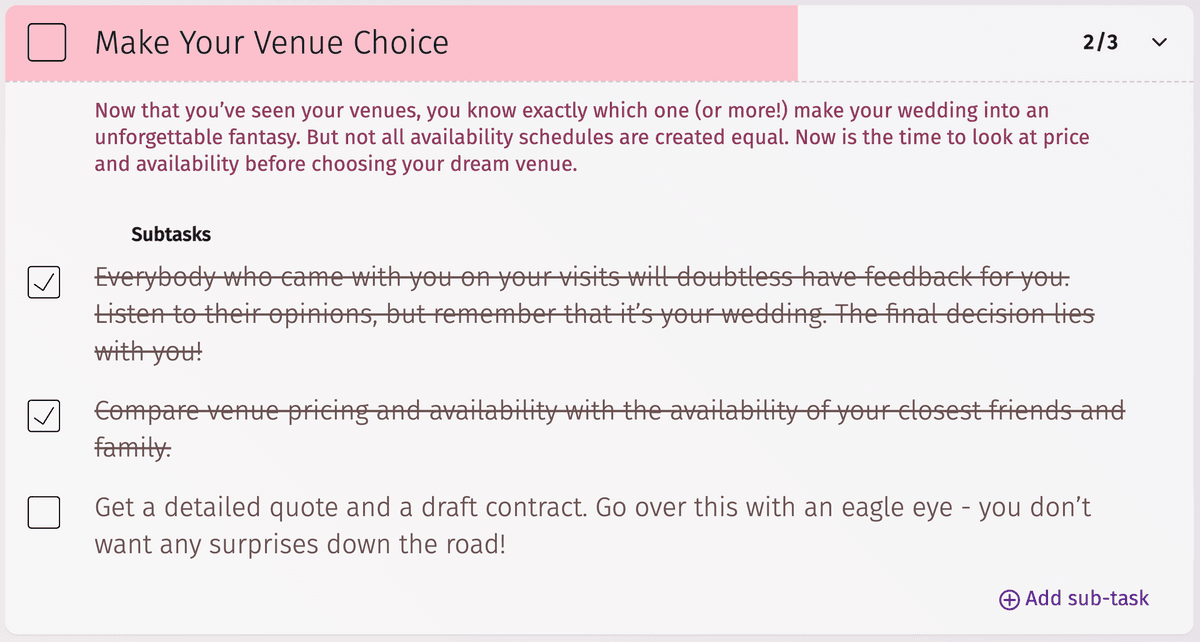Check the Make Your Venue Choice checkbox
The height and width of the screenshot is (642, 1200).
(47, 43)
